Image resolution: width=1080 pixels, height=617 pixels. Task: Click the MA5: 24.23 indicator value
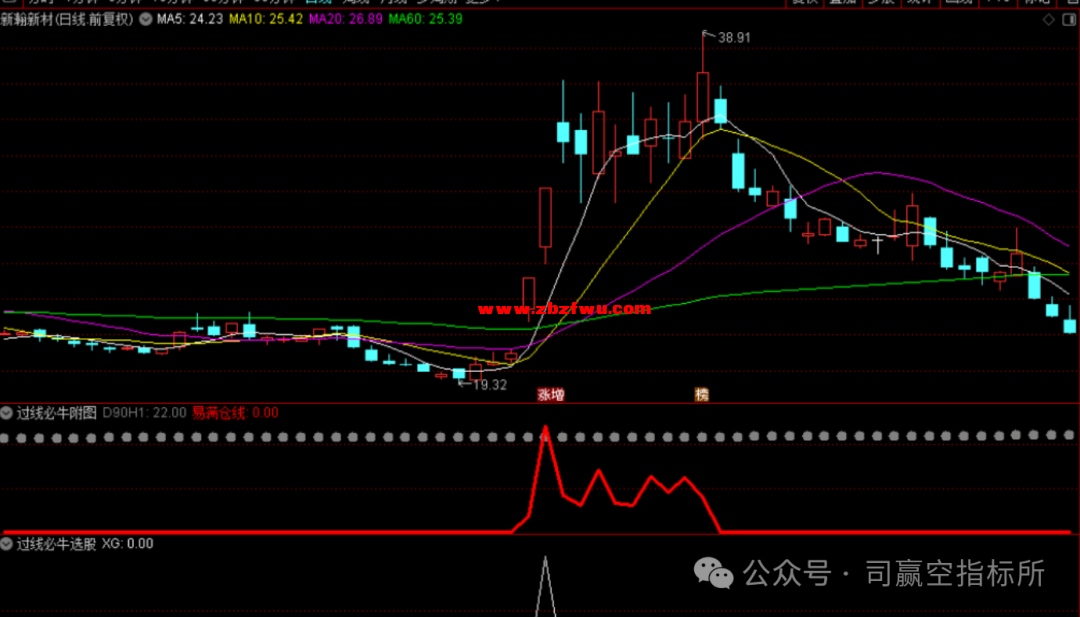click(190, 19)
